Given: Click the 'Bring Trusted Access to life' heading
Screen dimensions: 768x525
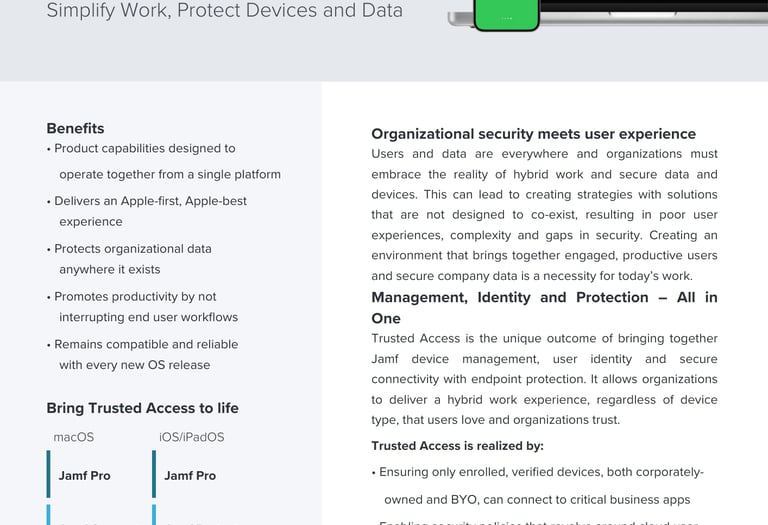Looking at the screenshot, I should 142,408.
